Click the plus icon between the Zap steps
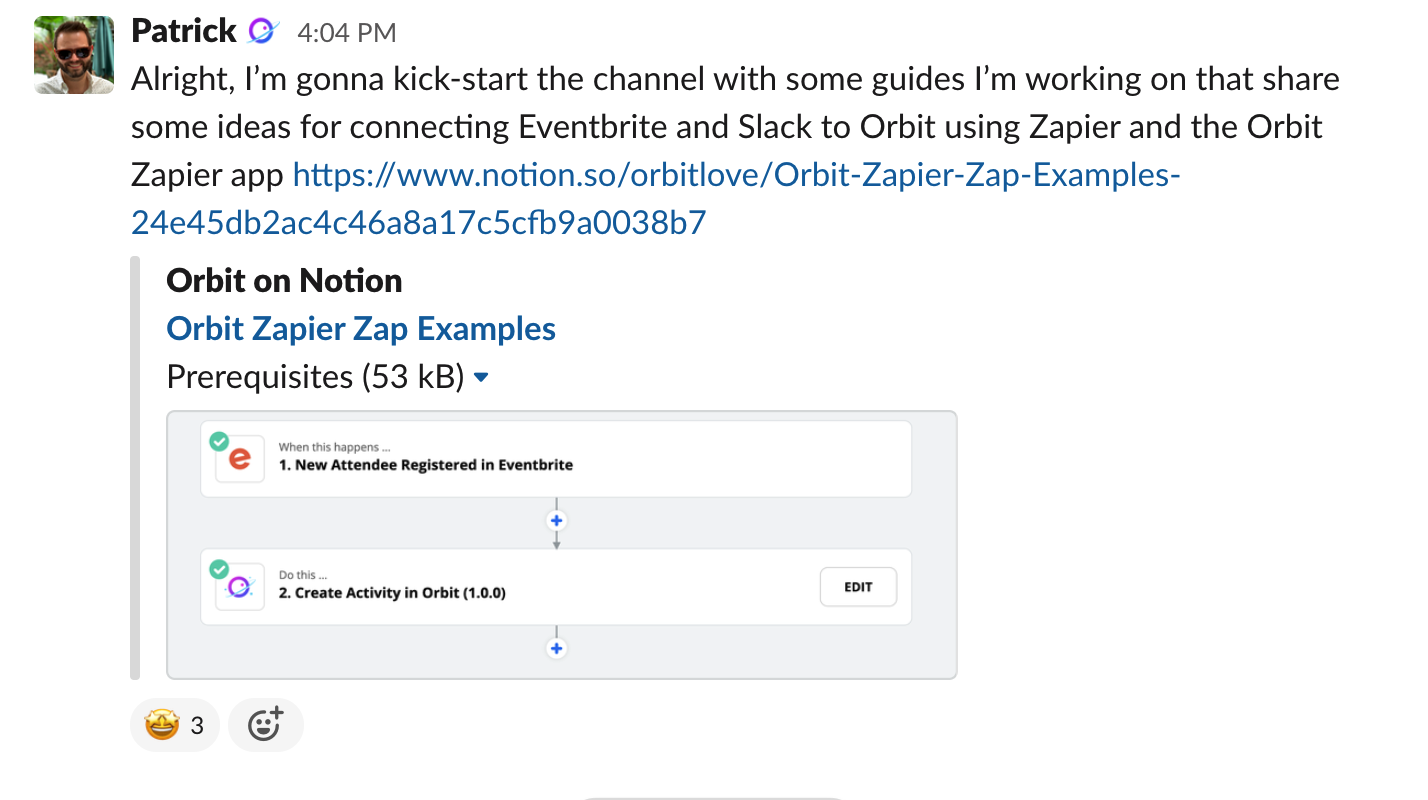Viewport: 1428px width, 800px height. (556, 520)
